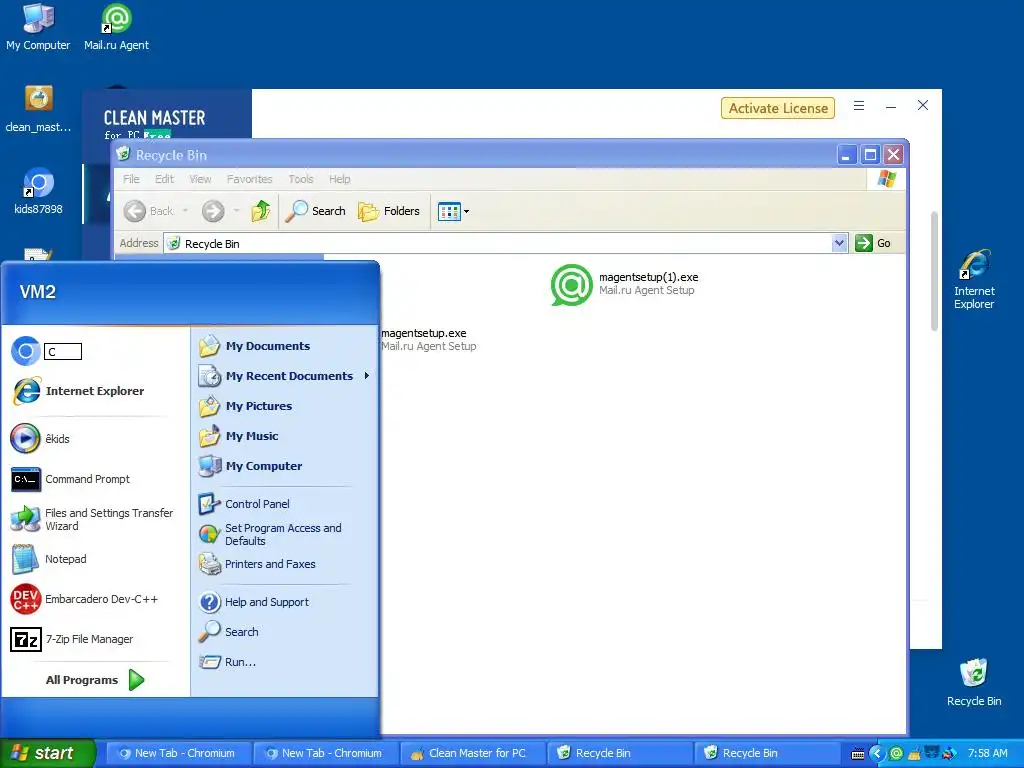
Task: Click the keyboard tray icon
Action: (858, 754)
